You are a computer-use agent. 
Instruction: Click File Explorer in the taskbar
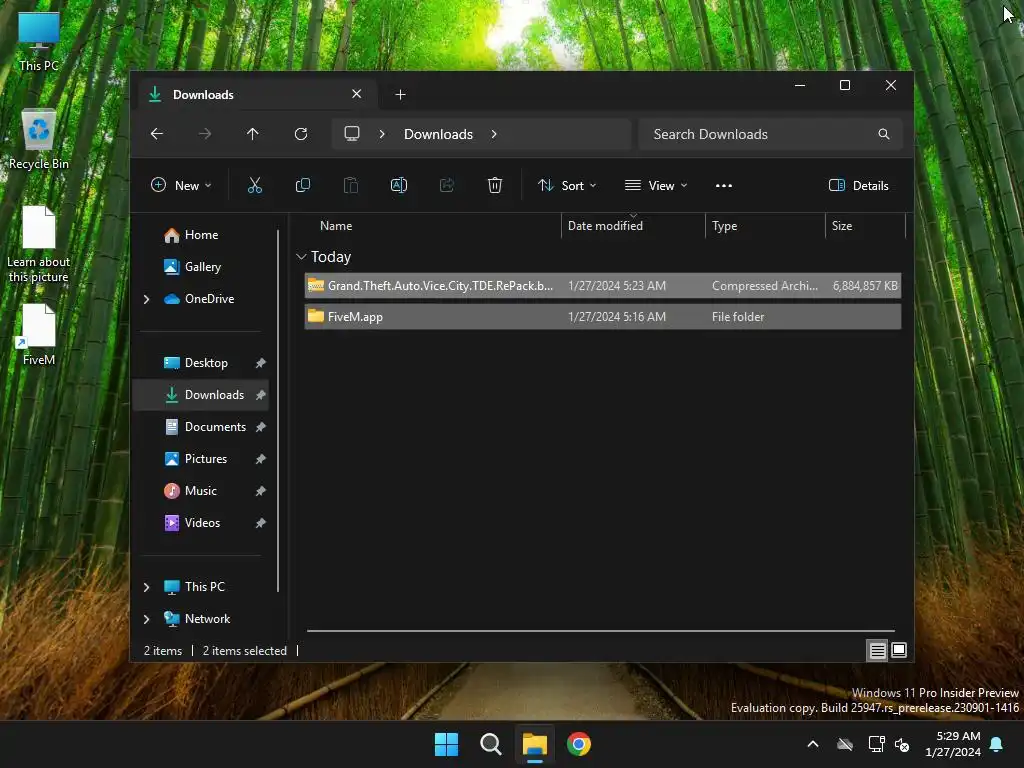(535, 744)
